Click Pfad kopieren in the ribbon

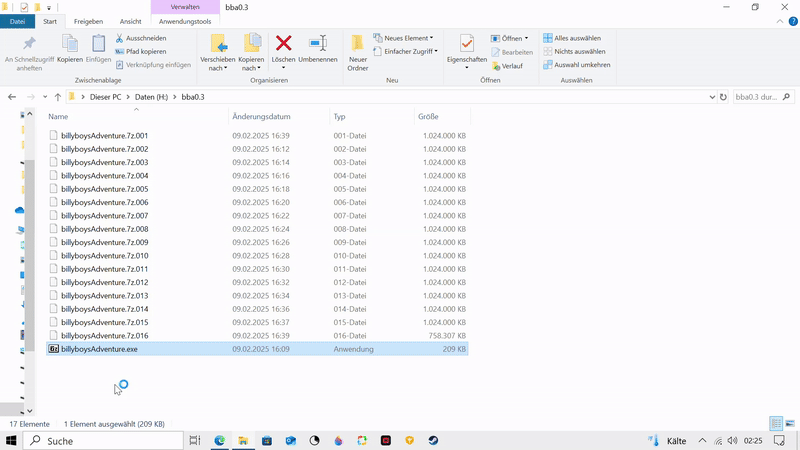[146, 51]
